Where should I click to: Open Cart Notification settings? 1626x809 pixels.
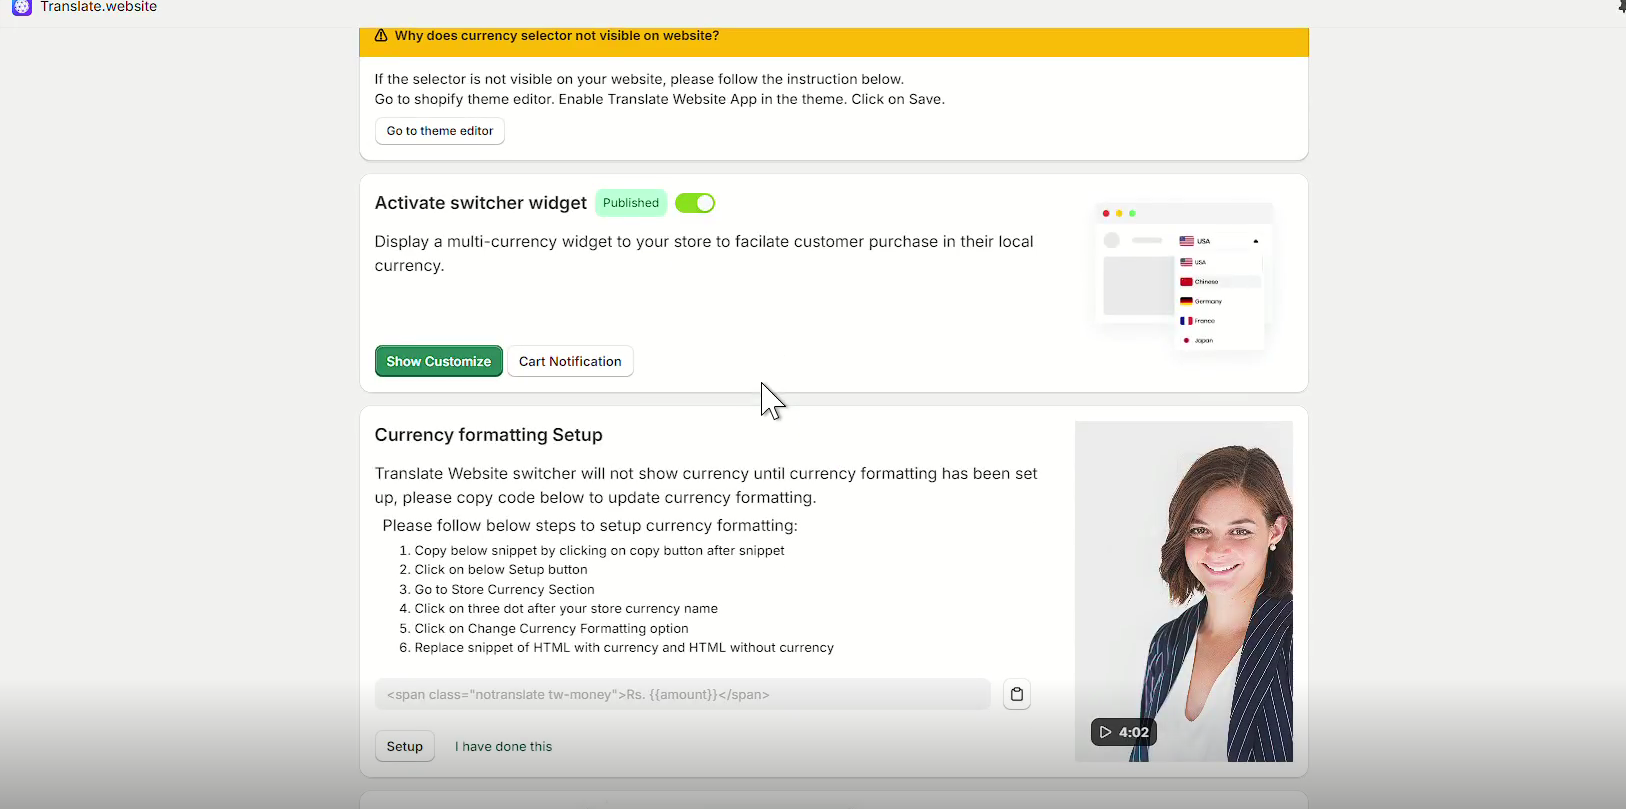[x=570, y=361]
